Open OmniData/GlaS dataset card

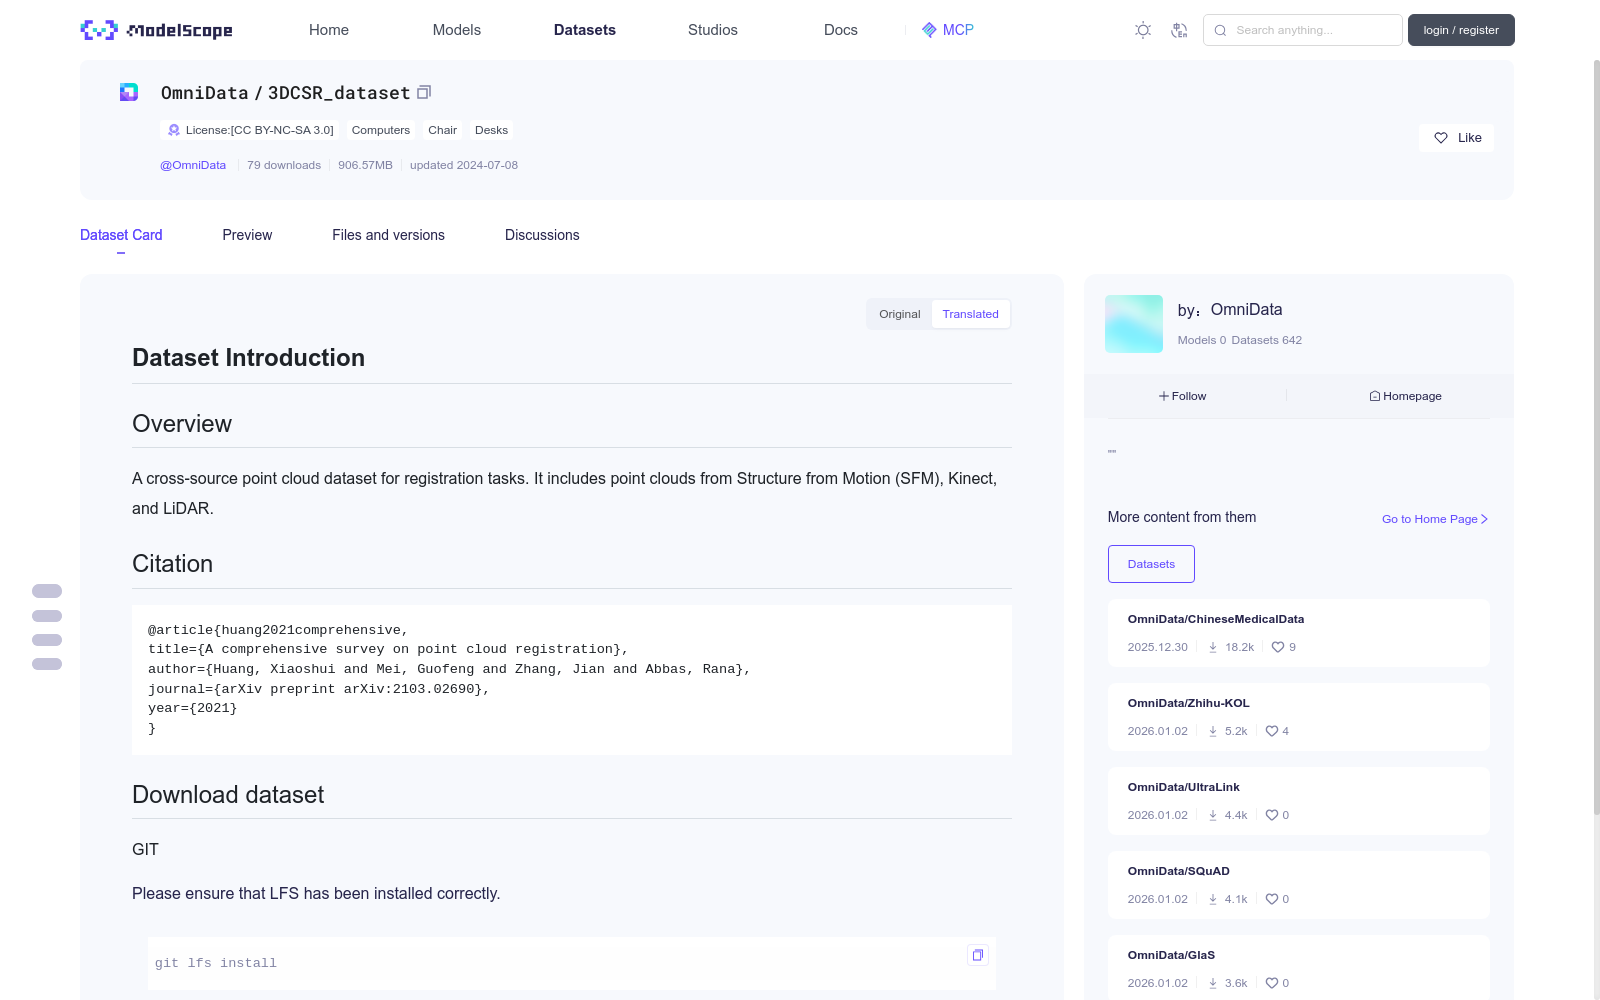(x=1299, y=967)
